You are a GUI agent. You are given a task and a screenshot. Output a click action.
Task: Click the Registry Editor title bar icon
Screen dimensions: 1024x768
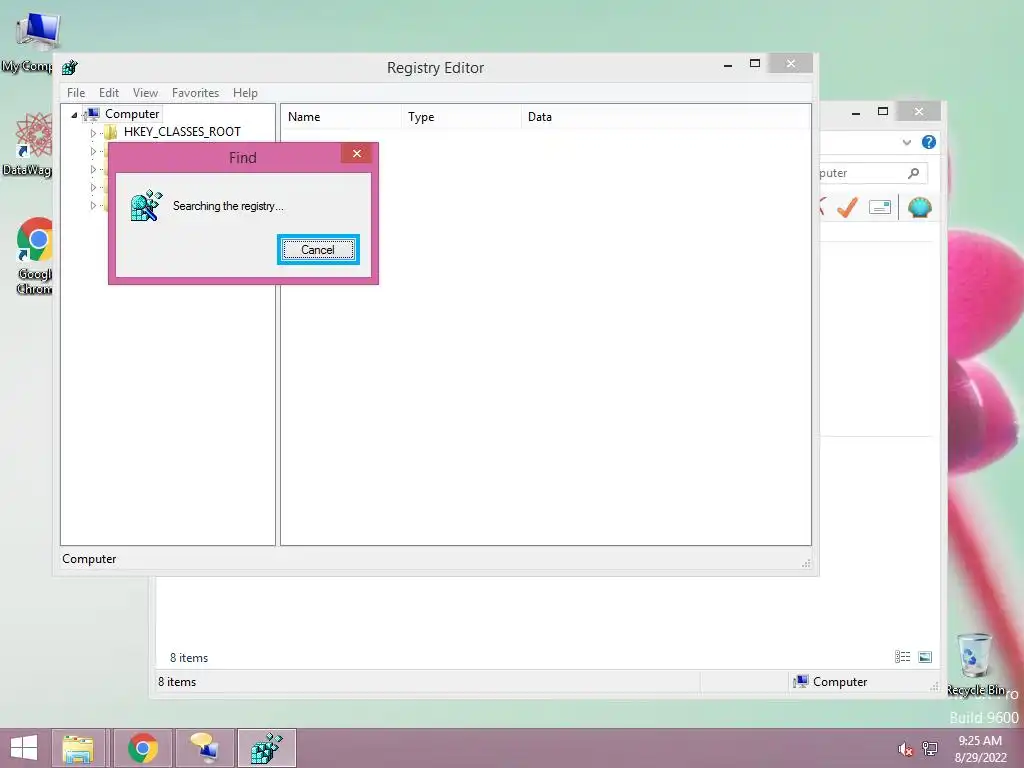click(69, 67)
